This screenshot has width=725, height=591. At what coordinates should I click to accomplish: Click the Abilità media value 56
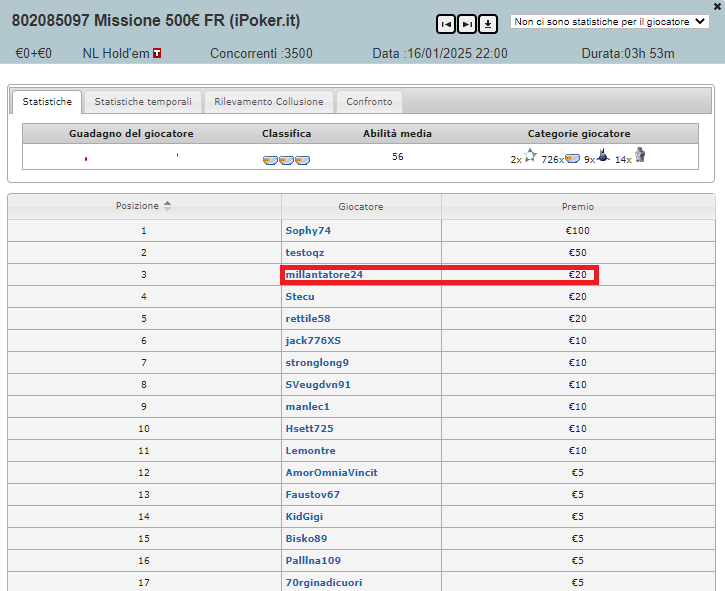pos(398,157)
